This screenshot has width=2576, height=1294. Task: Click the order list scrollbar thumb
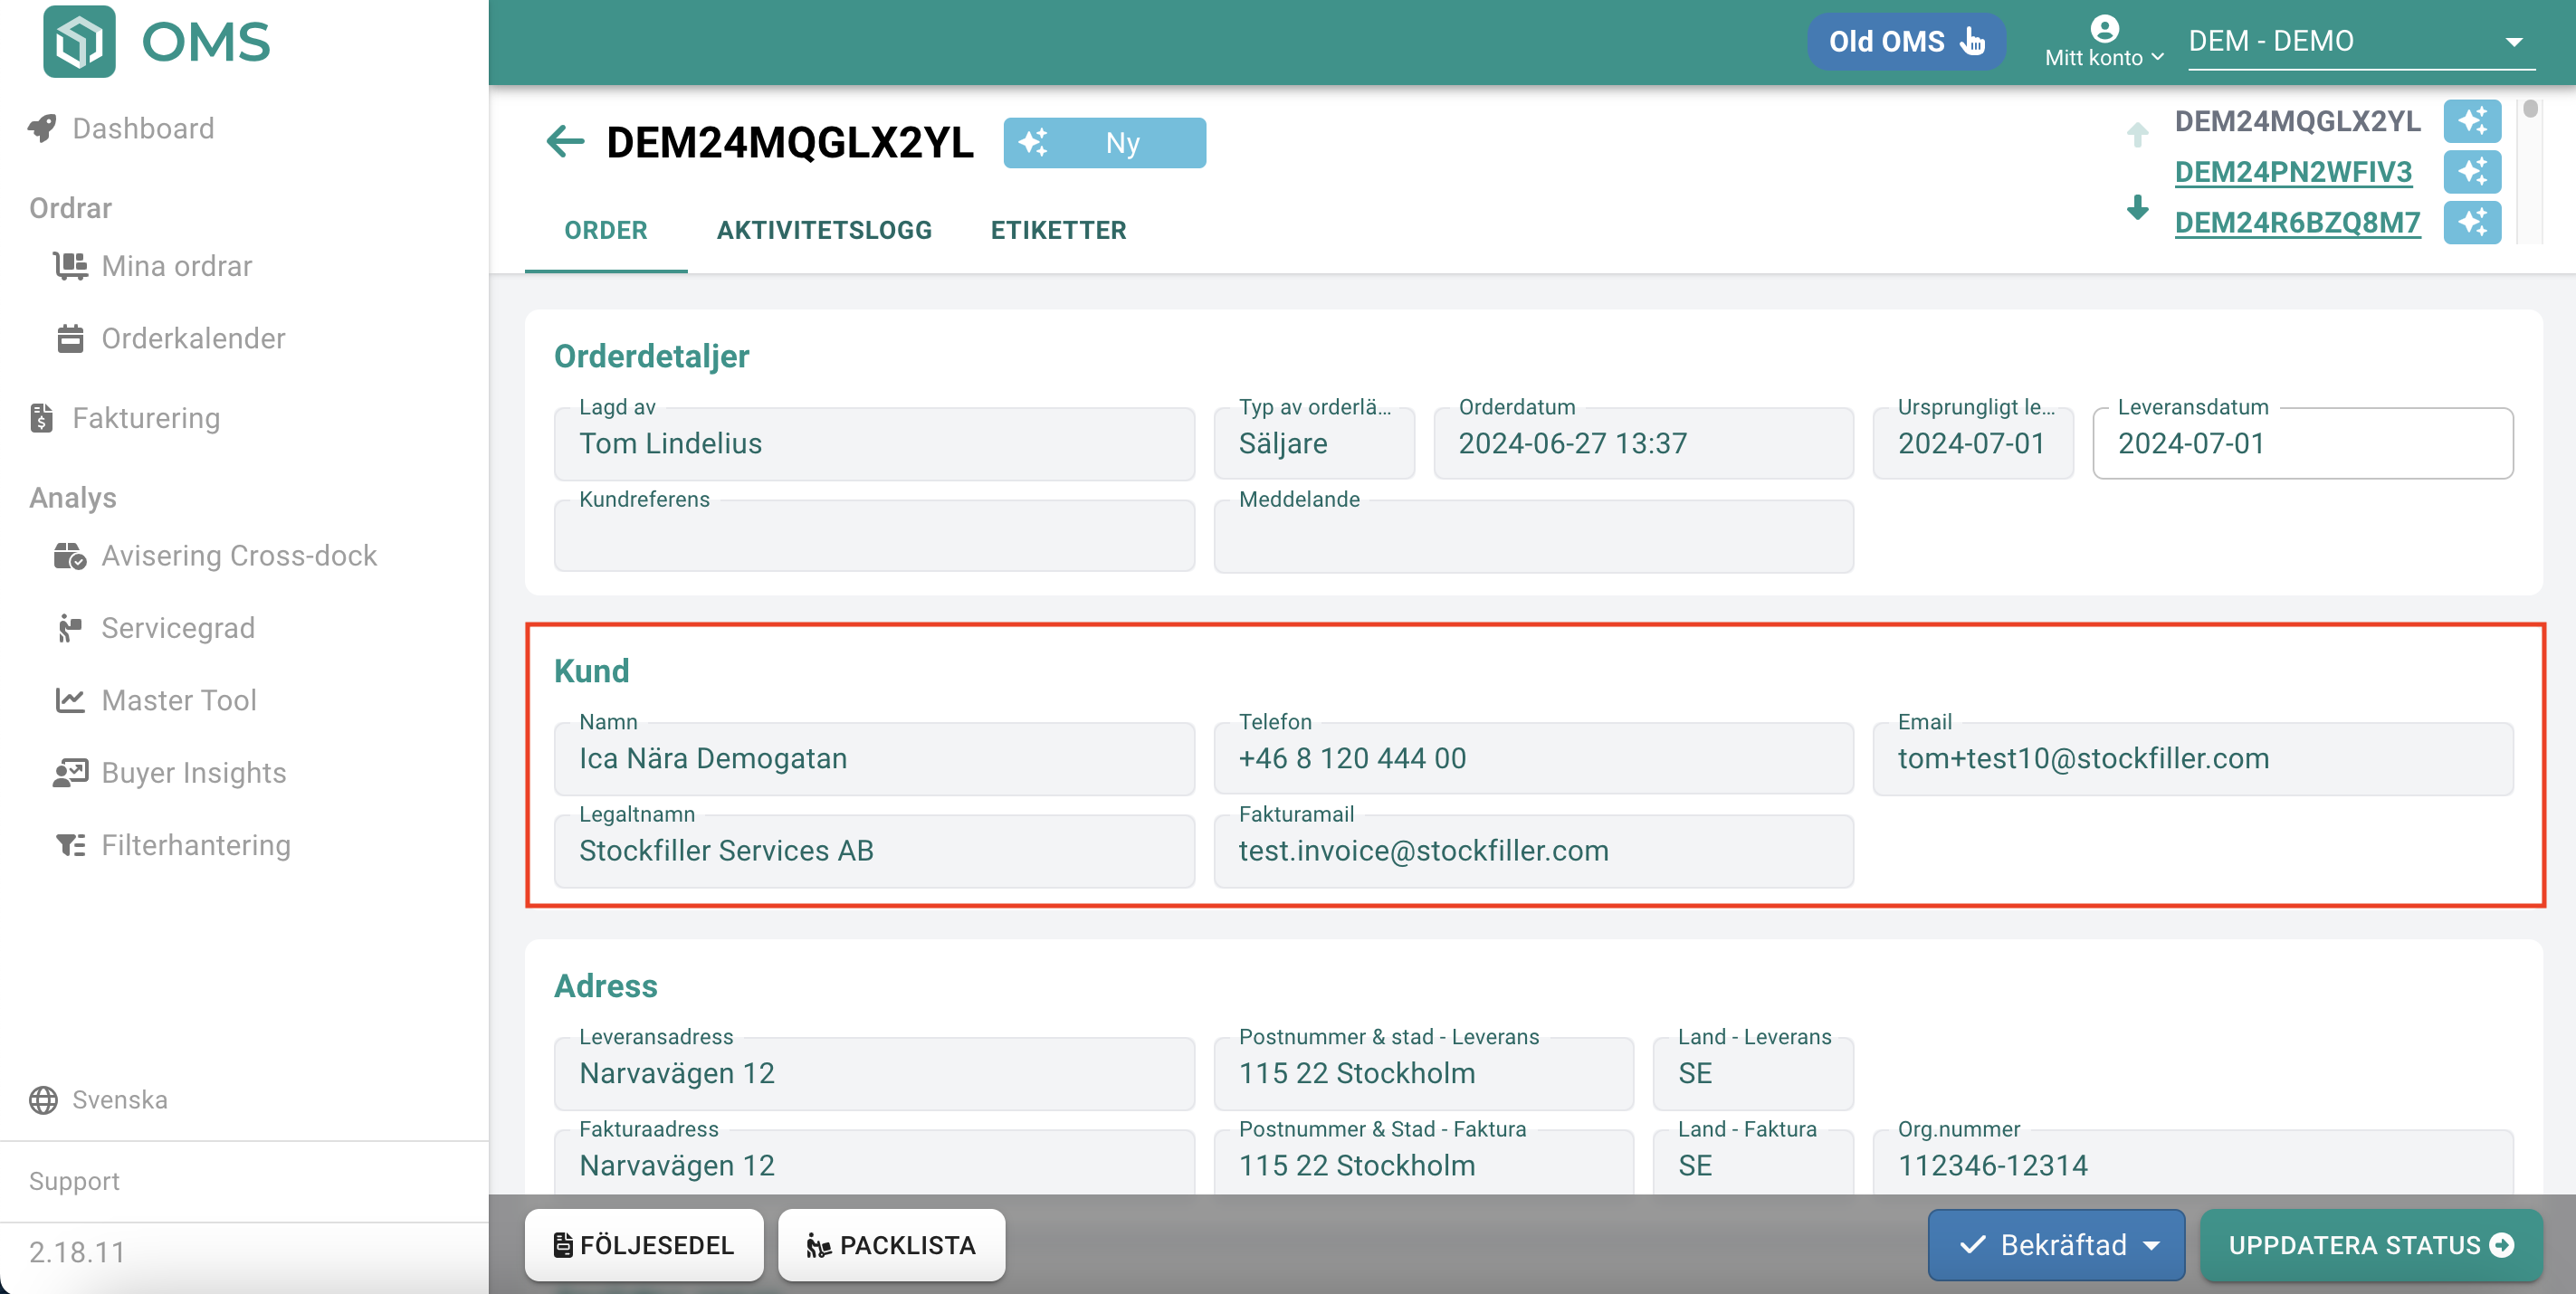click(2530, 109)
